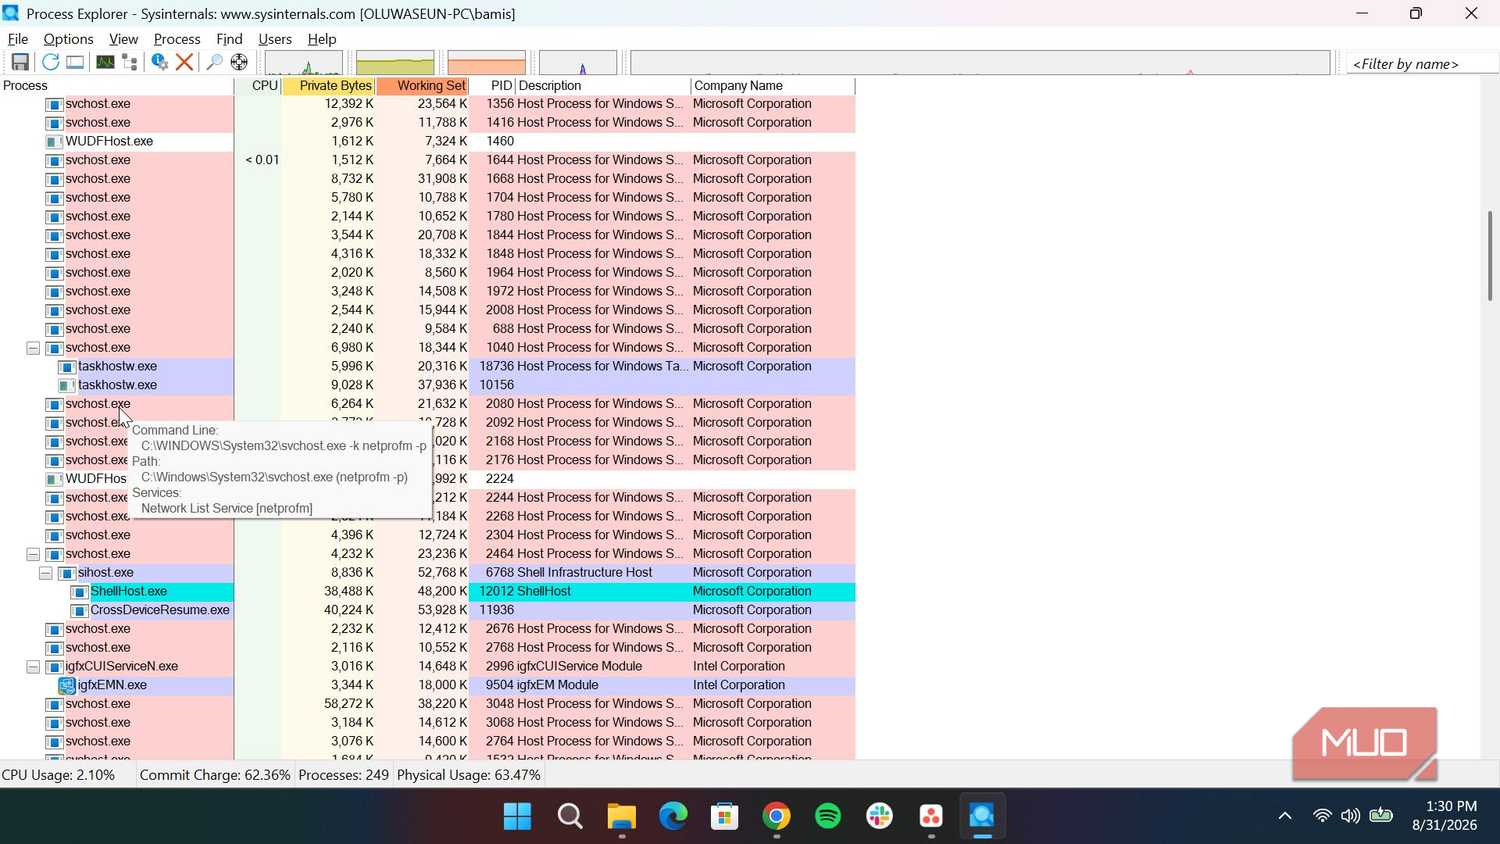Screen dimensions: 1500x844
Task: Select the Find Window's Process target icon
Action: (x=239, y=62)
